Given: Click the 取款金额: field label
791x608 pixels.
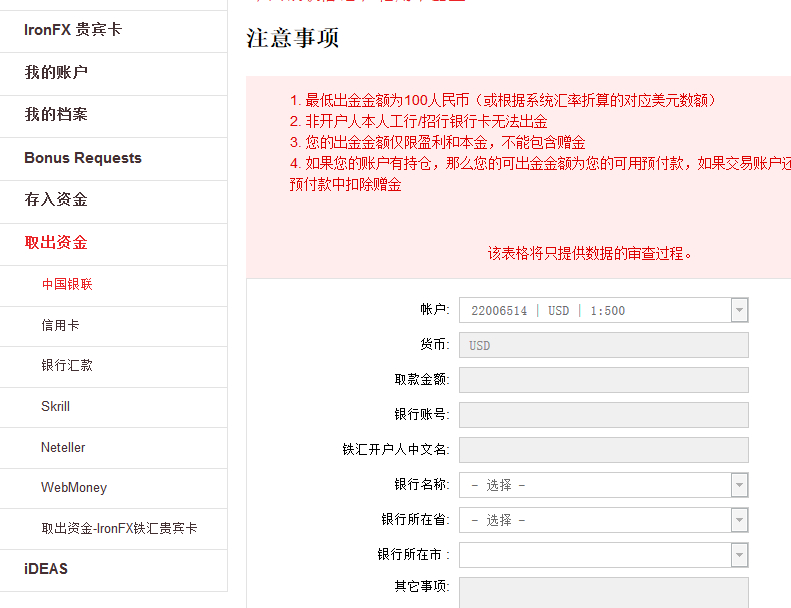Looking at the screenshot, I should [422, 379].
